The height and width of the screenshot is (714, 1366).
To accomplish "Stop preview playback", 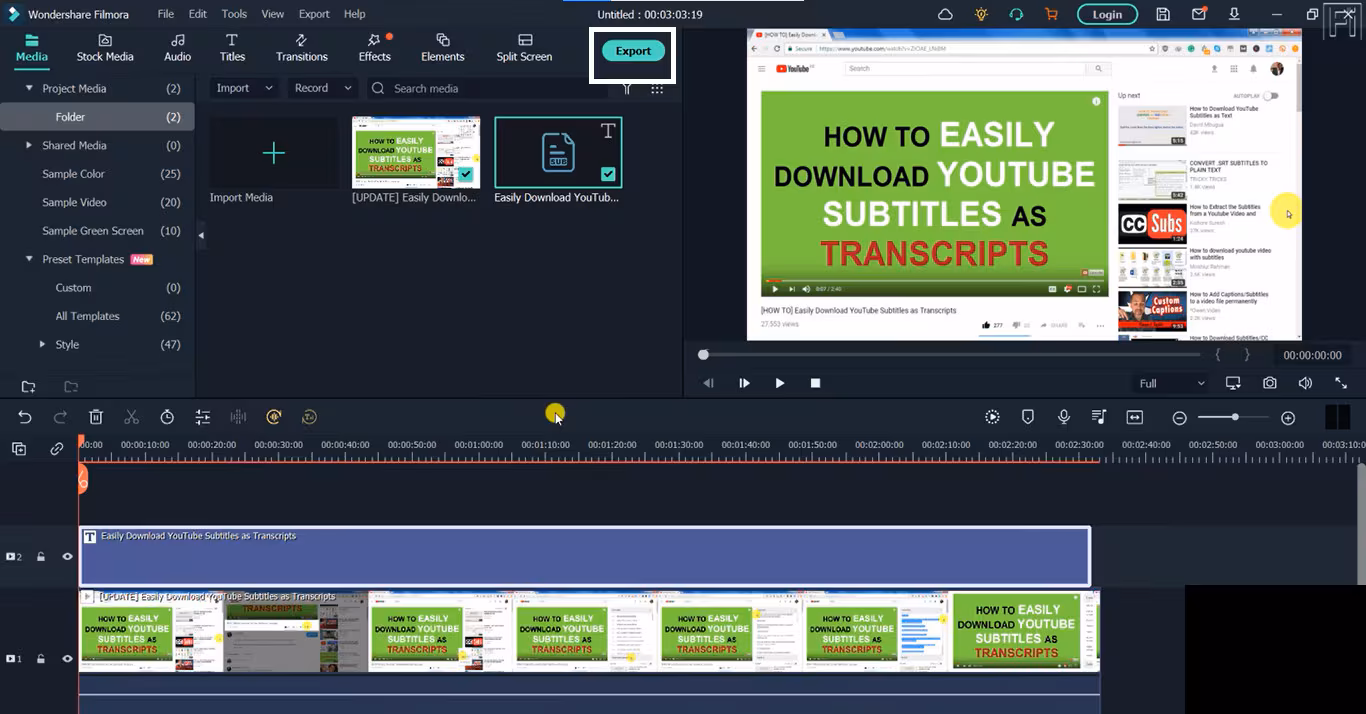I will pyautogui.click(x=815, y=383).
